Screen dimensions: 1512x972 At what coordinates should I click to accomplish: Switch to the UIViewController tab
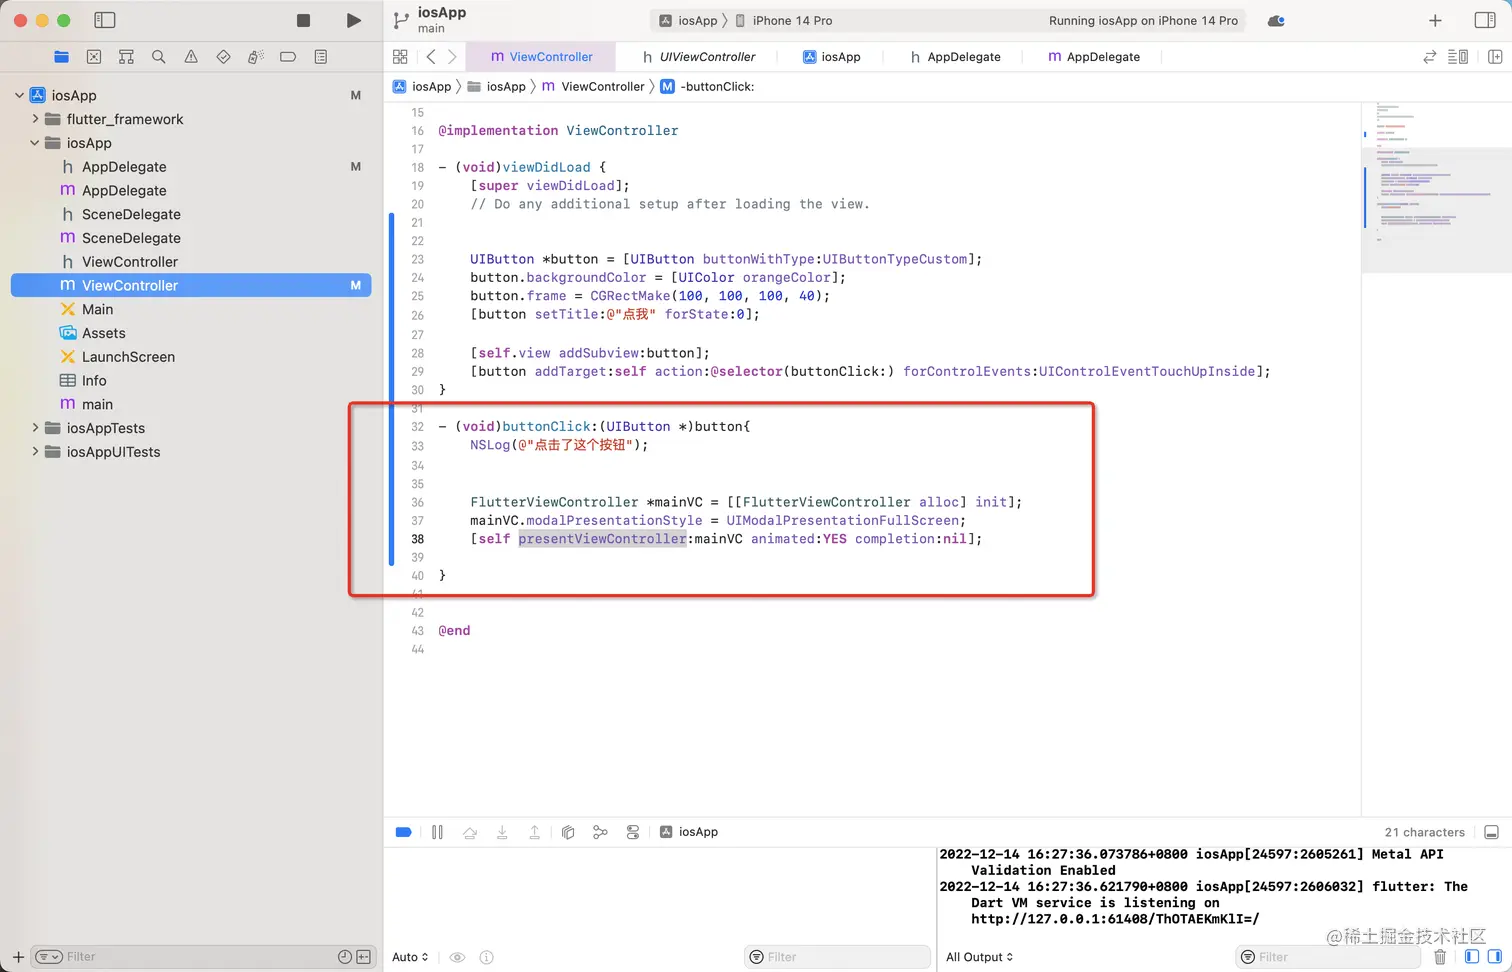699,57
